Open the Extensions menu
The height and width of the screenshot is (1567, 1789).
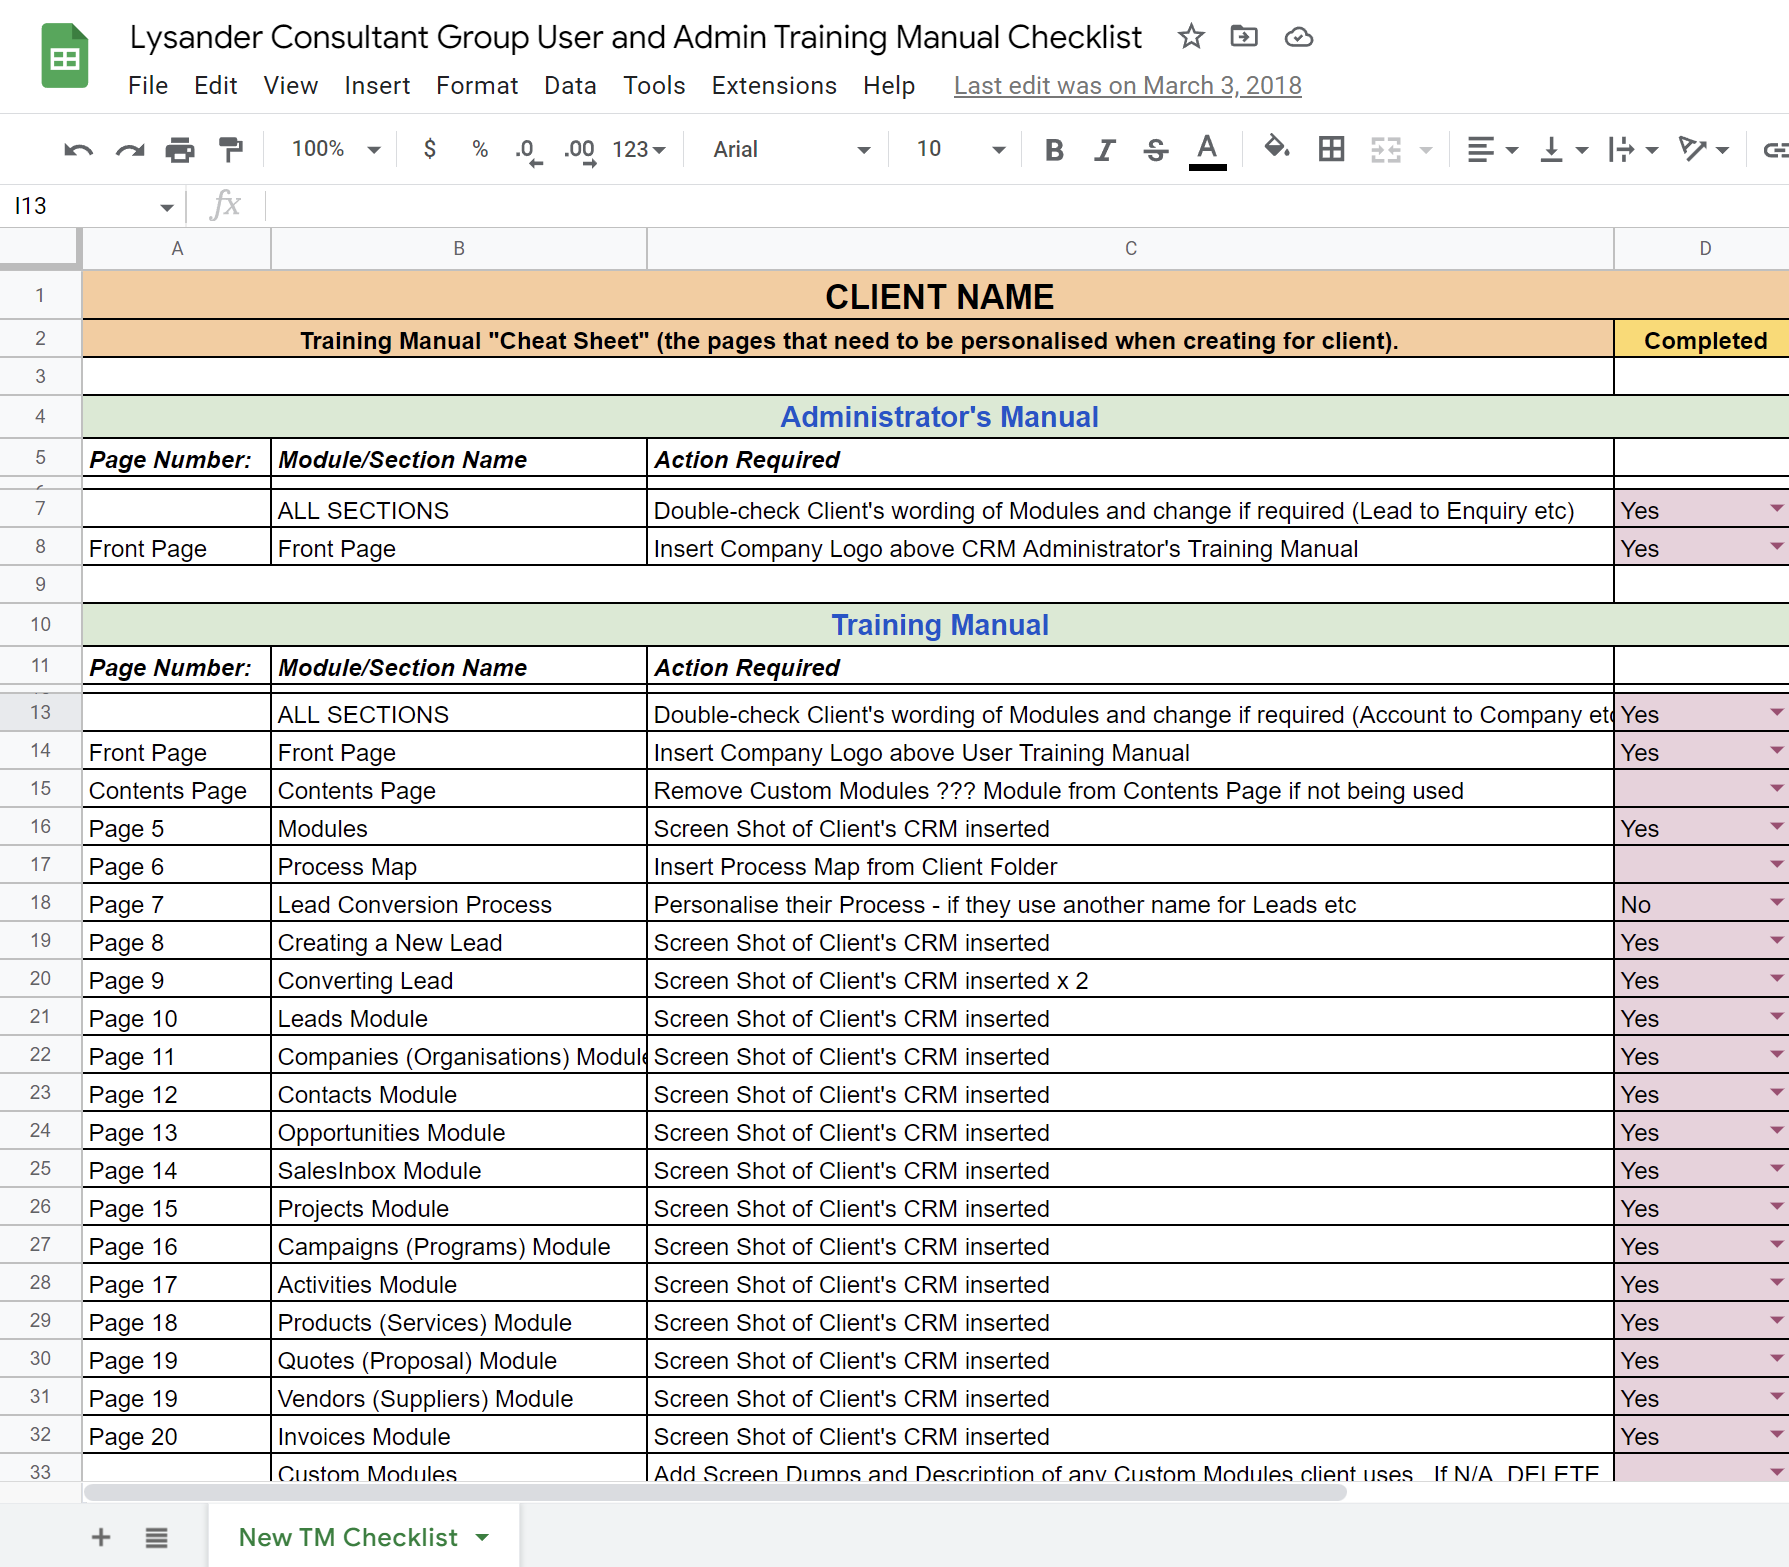point(773,86)
